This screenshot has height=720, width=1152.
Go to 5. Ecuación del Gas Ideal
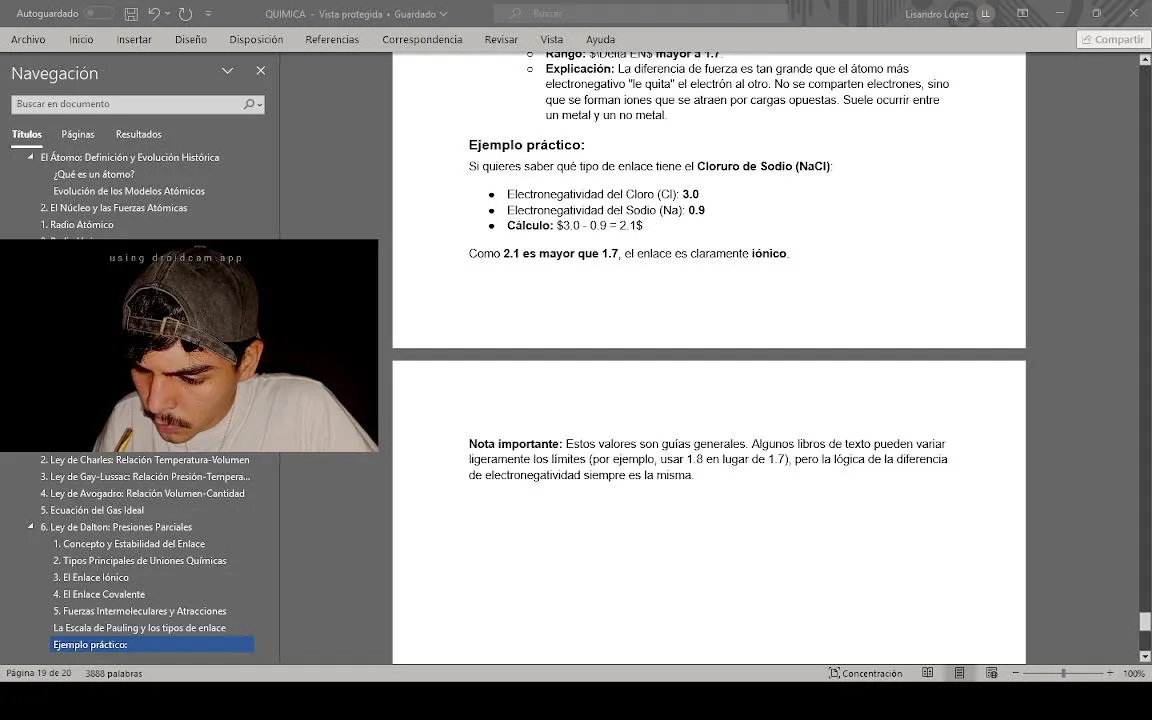(92, 511)
